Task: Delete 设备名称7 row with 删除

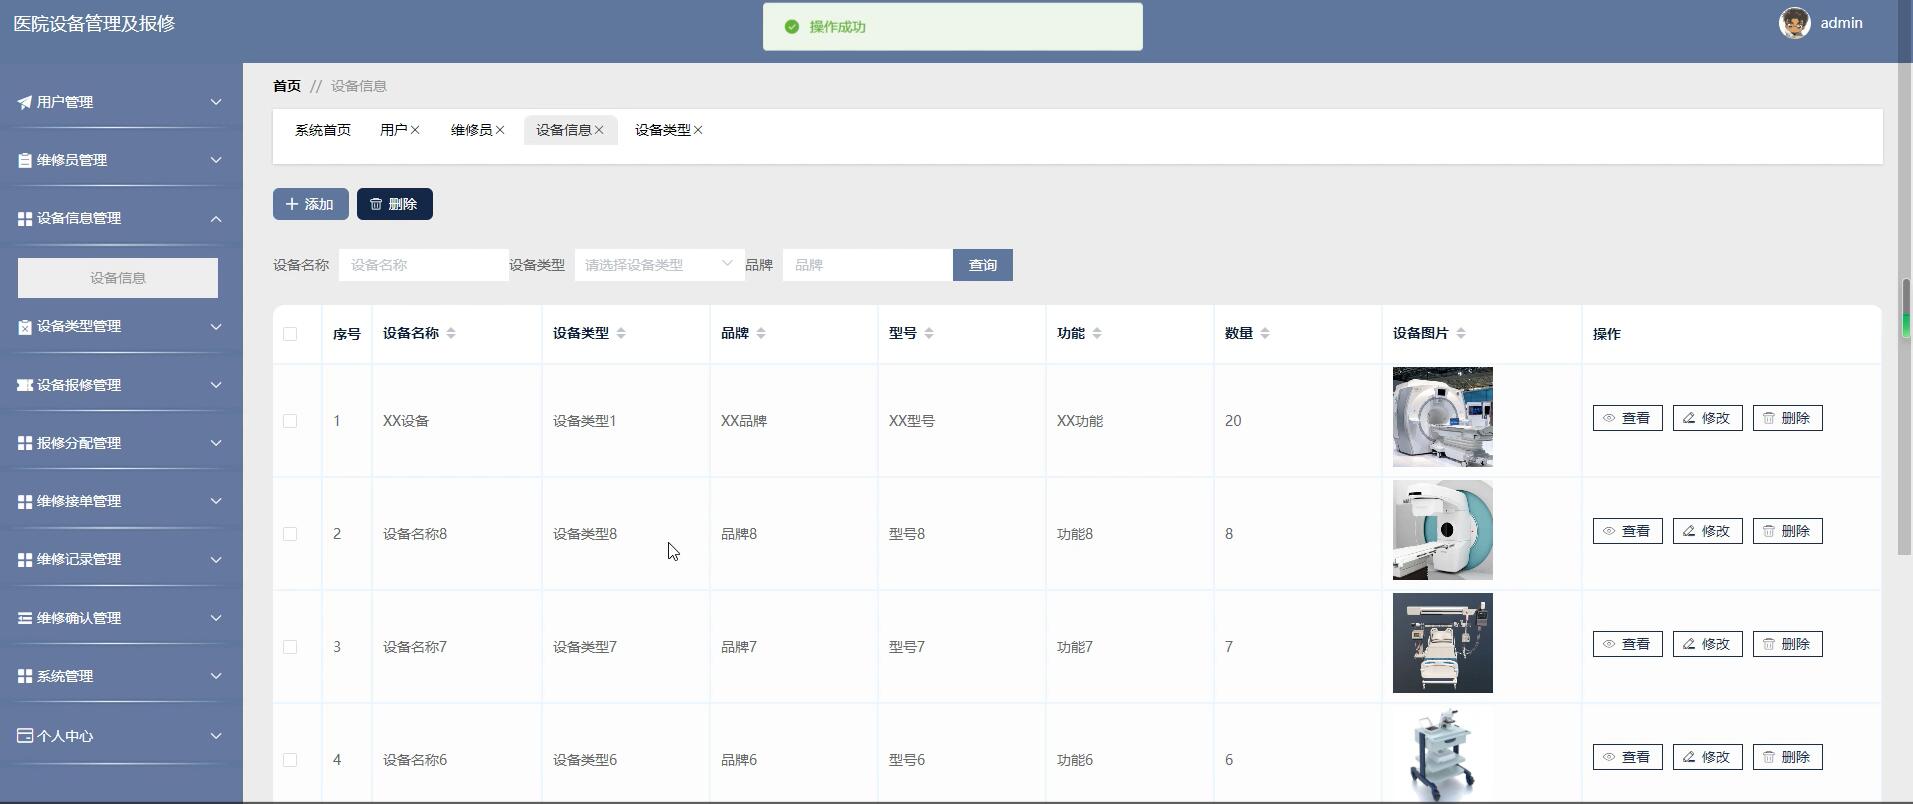Action: (x=1787, y=644)
